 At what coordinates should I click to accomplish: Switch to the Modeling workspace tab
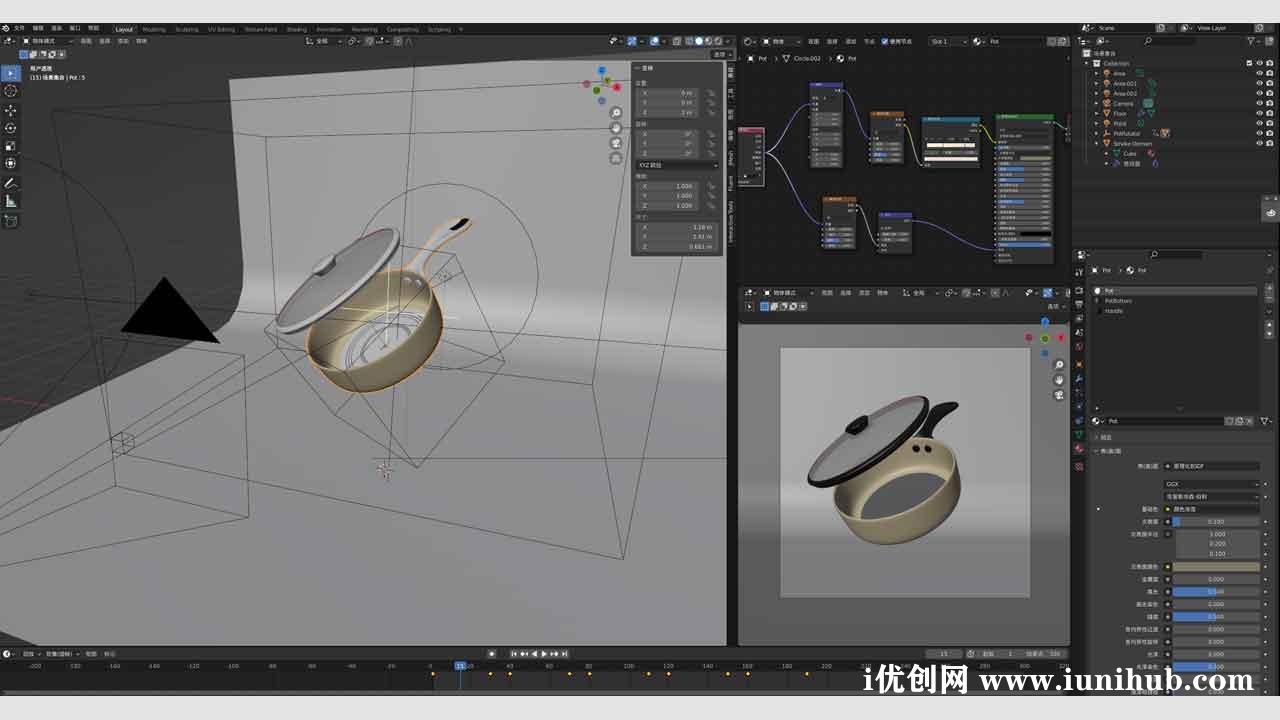(154, 29)
